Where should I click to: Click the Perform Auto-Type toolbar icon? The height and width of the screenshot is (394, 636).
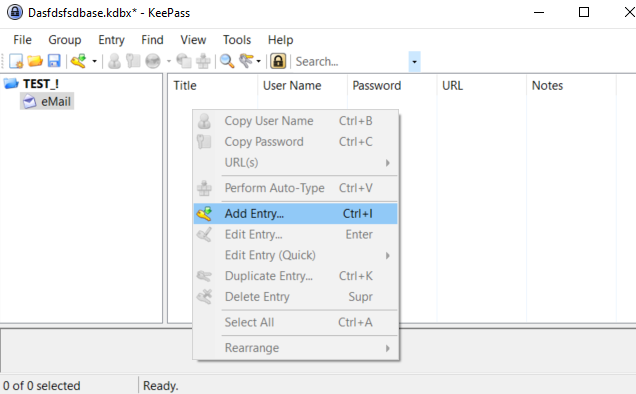pyautogui.click(x=203, y=61)
